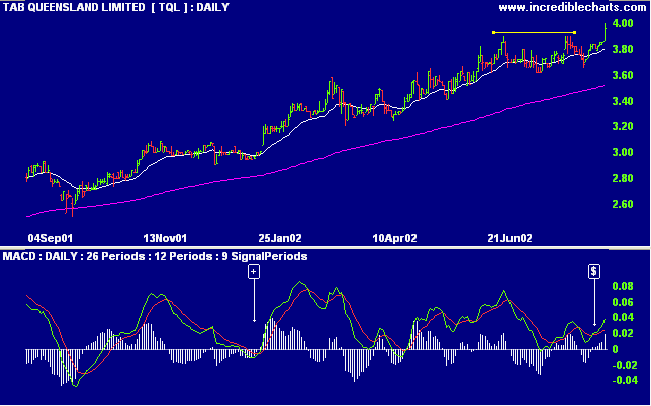Screen dimensions: 651x406
Task: Click the 25Jan02 date label
Action: click(x=280, y=238)
